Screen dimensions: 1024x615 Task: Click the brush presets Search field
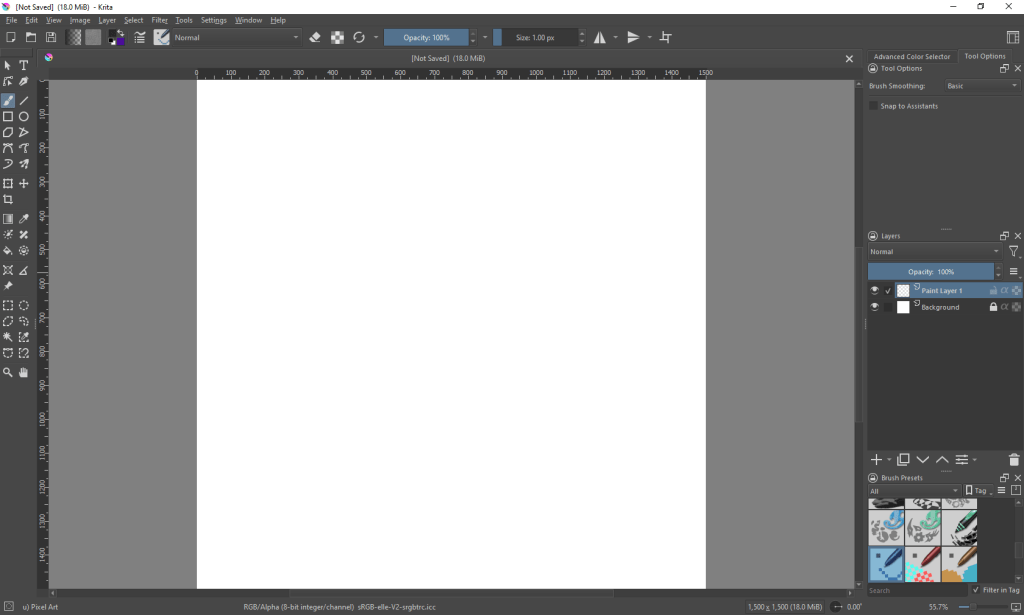tap(915, 591)
